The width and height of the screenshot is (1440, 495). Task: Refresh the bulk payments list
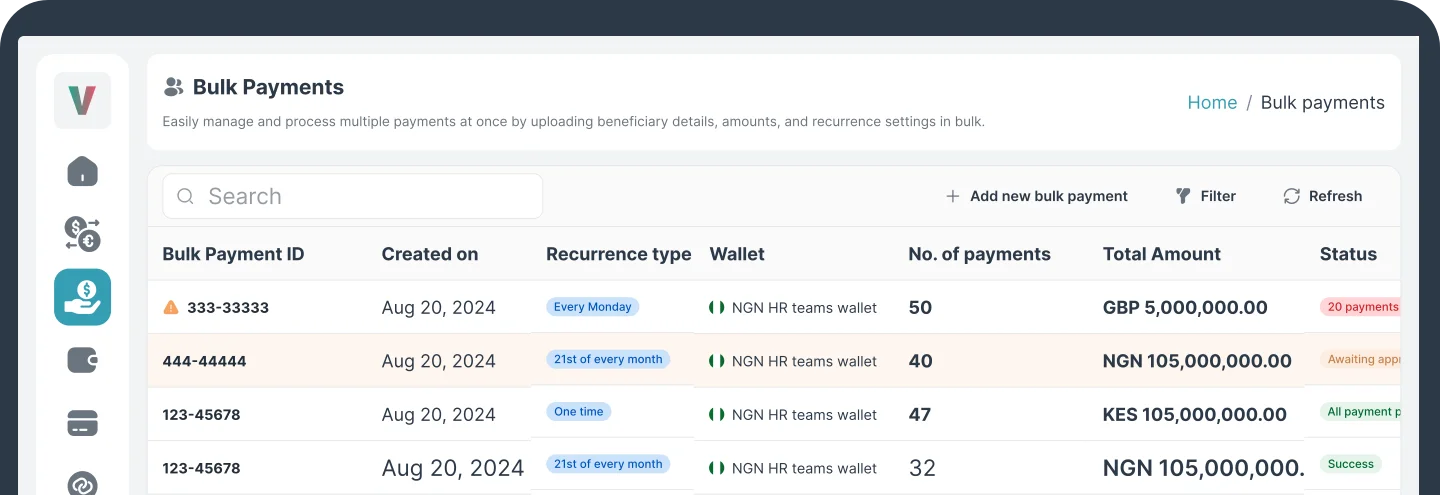[x=1322, y=196]
